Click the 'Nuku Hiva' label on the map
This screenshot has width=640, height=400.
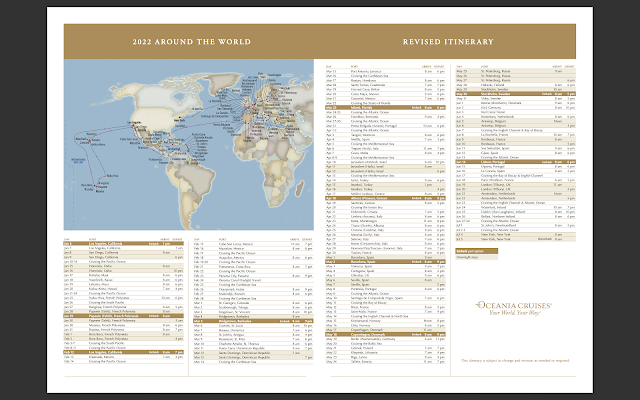[x=113, y=176]
